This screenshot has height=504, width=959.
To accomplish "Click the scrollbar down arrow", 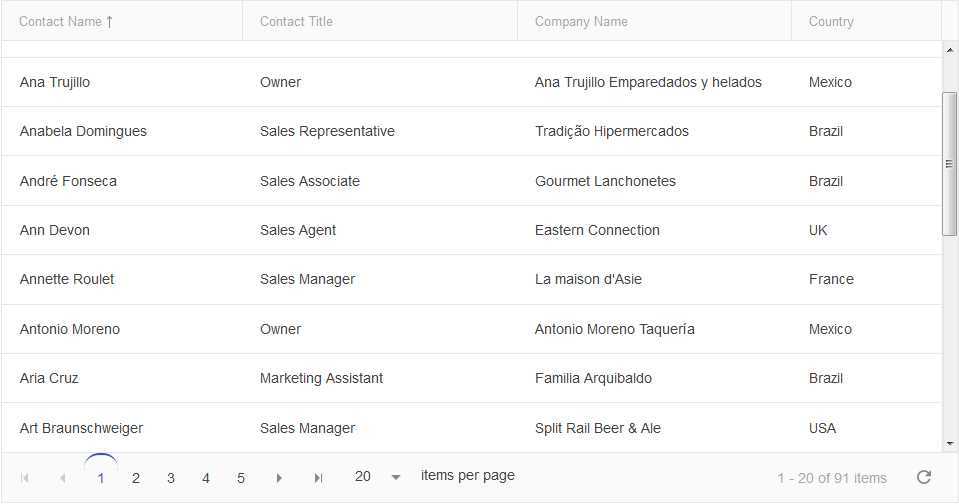I will coord(949,444).
